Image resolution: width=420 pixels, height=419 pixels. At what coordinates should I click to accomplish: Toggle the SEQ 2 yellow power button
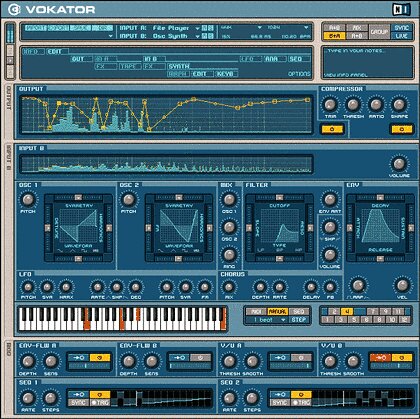coord(301,395)
